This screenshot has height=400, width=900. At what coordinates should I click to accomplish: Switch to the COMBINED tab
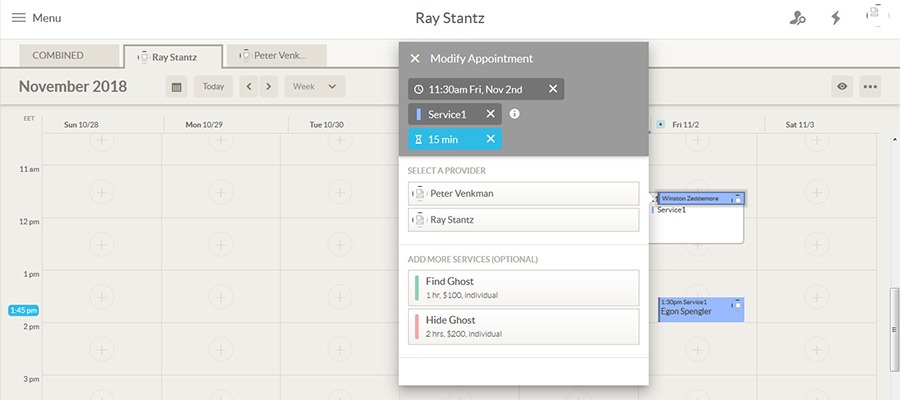(69, 56)
